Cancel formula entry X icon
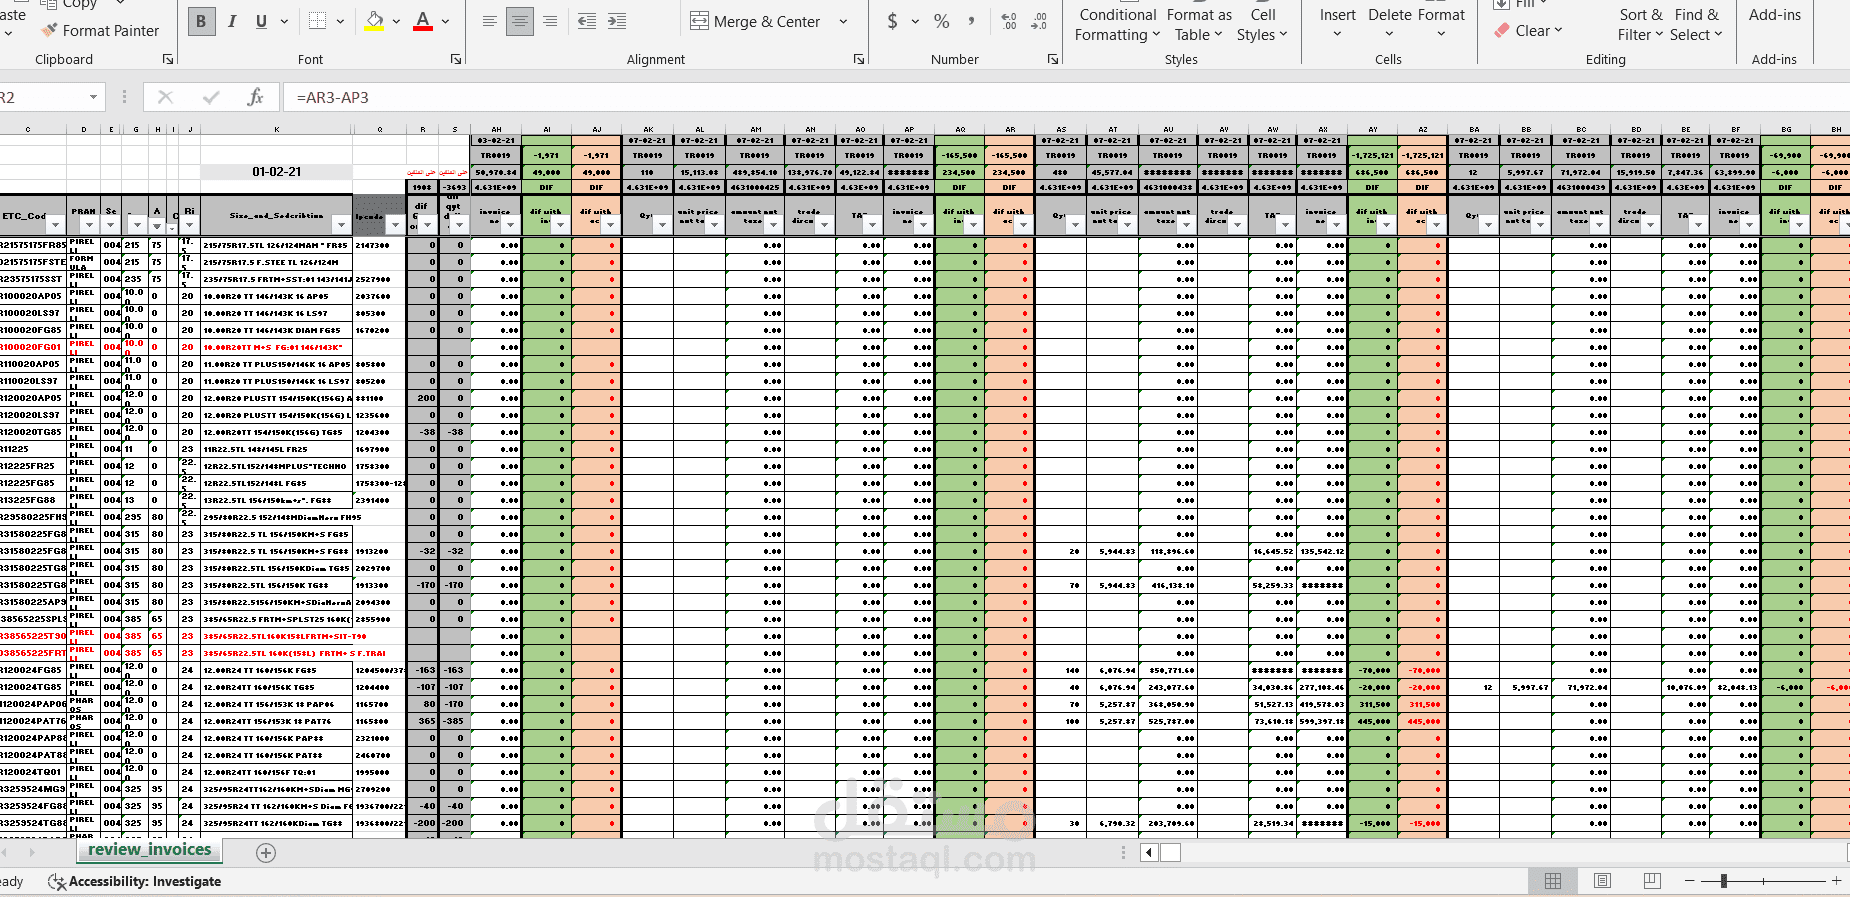Image resolution: width=1850 pixels, height=897 pixels. (x=165, y=97)
